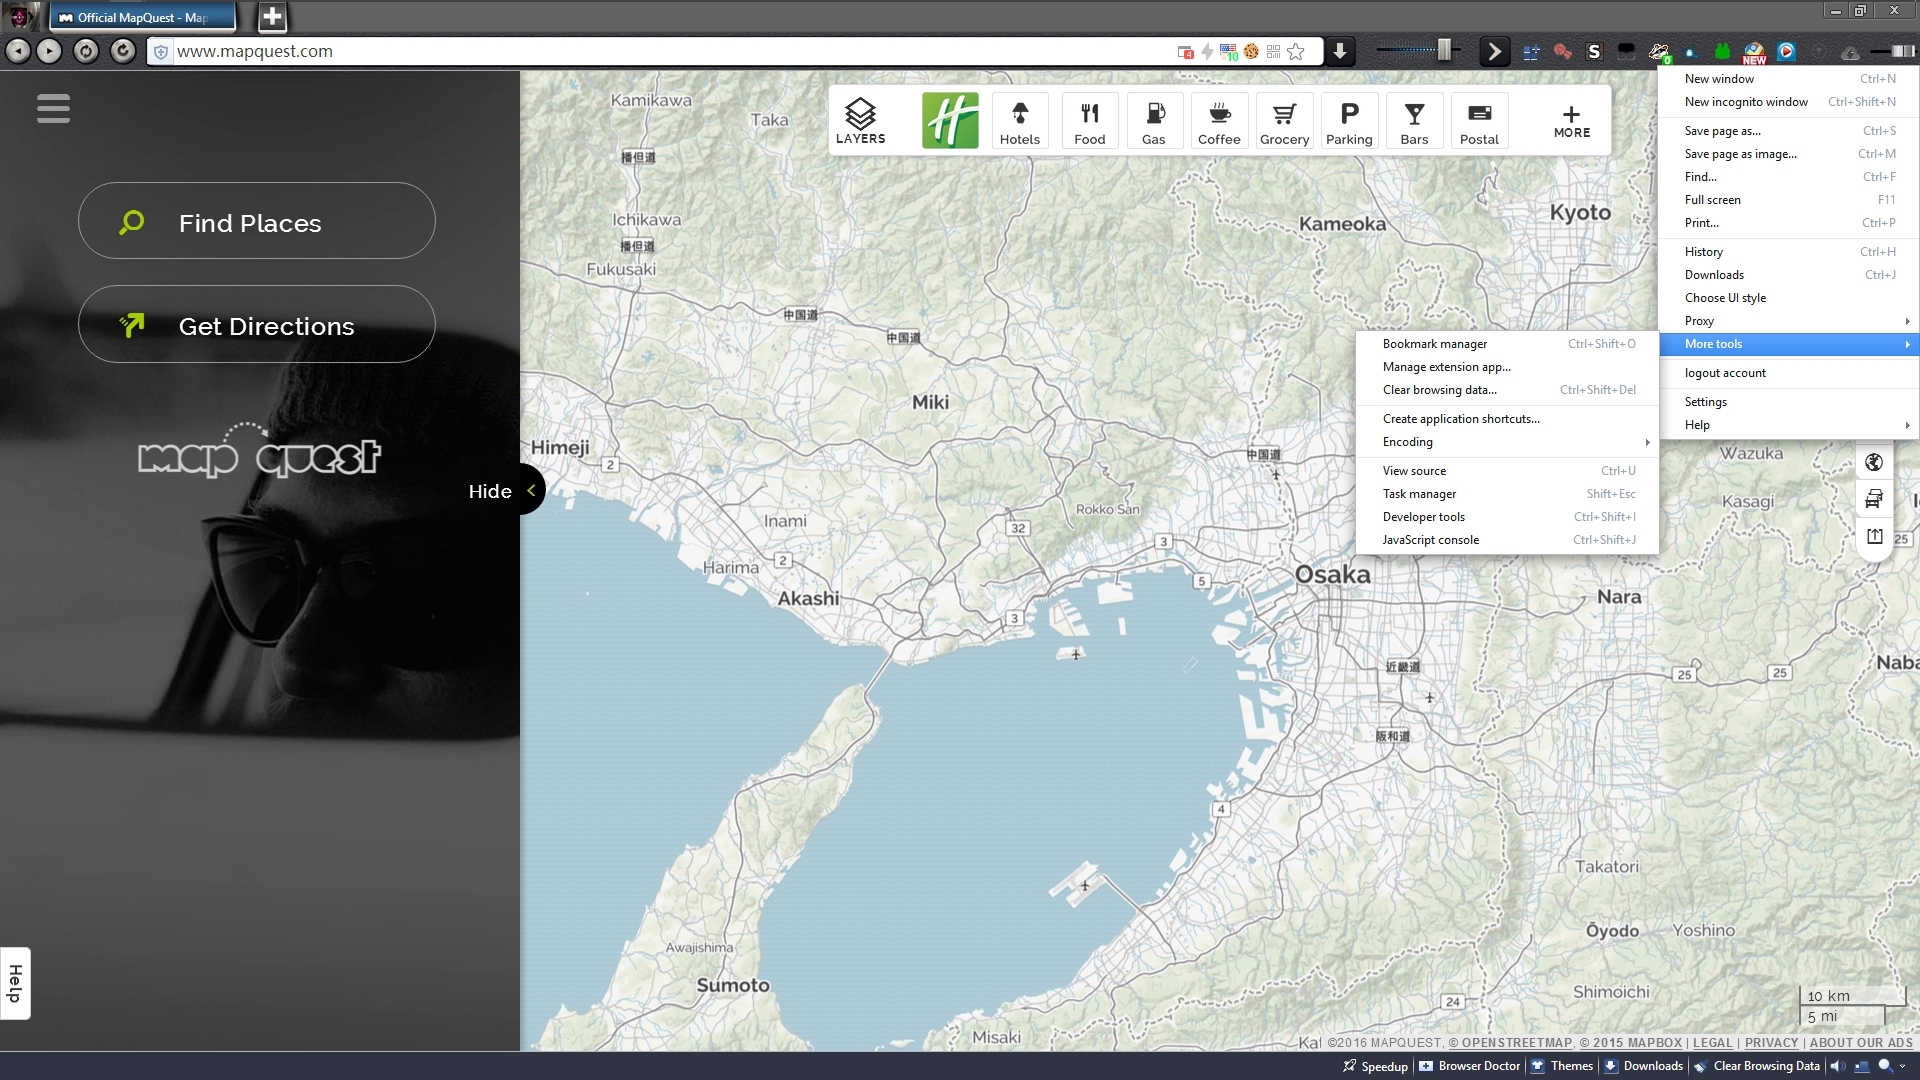Click the Holiday Inn green logo button
1920x1080 pixels.
tap(950, 121)
